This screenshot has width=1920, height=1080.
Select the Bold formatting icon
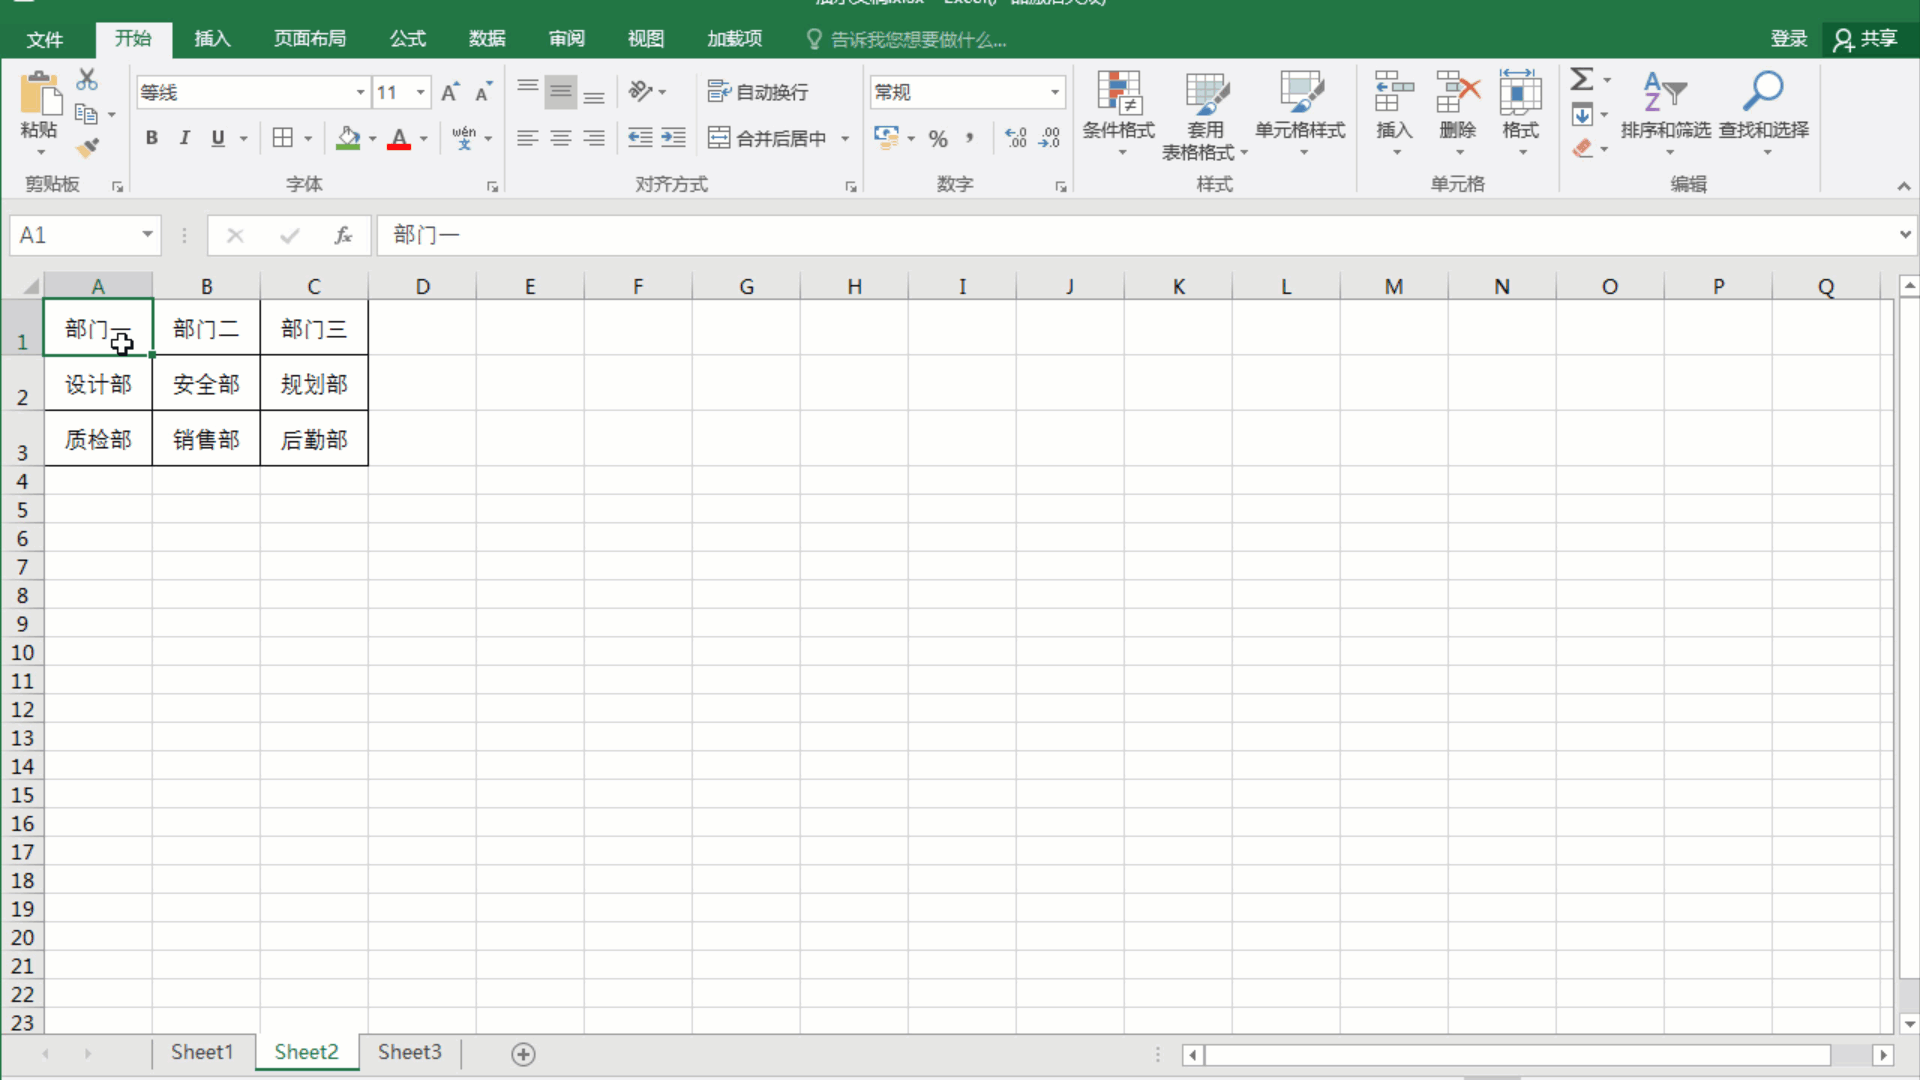tap(151, 138)
